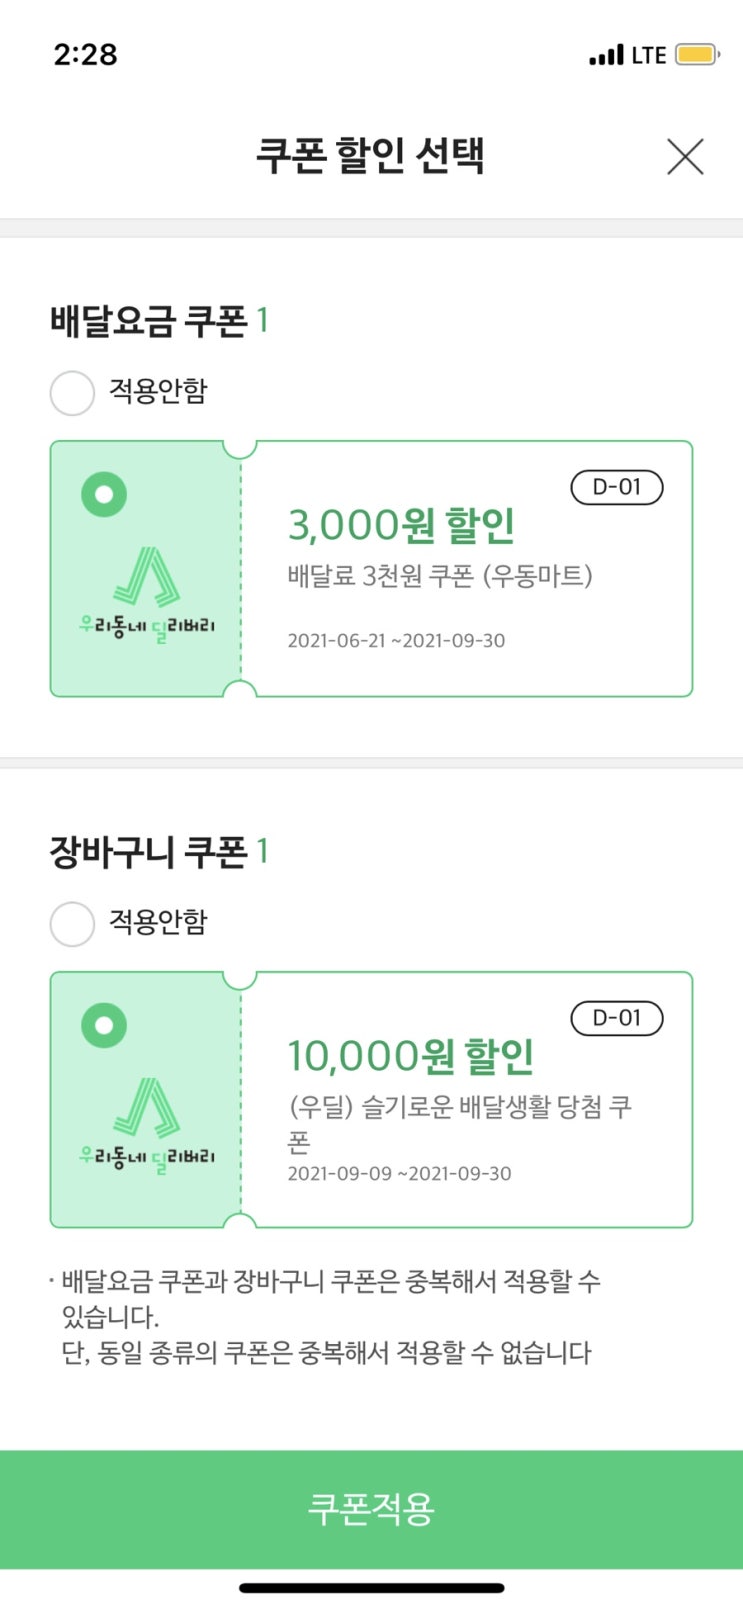Screen dimensions: 743x1609
Task: Toggle the 3,000원 coupon selected radio
Action: (104, 494)
